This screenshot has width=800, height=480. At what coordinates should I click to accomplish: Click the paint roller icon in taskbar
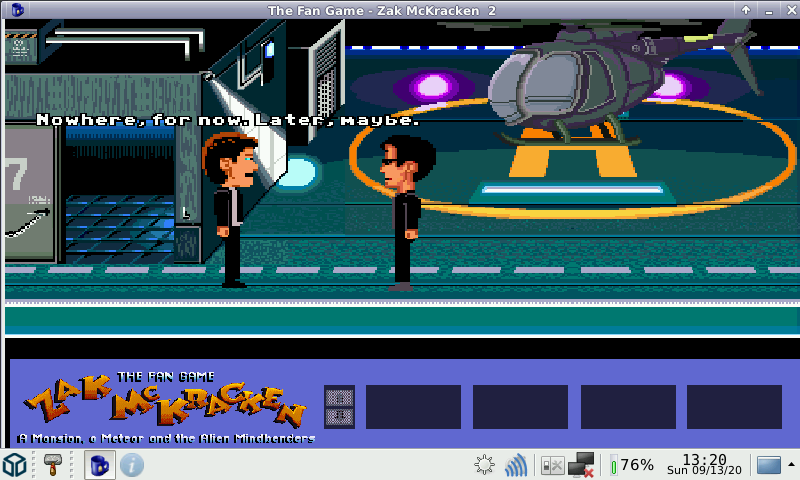(53, 465)
